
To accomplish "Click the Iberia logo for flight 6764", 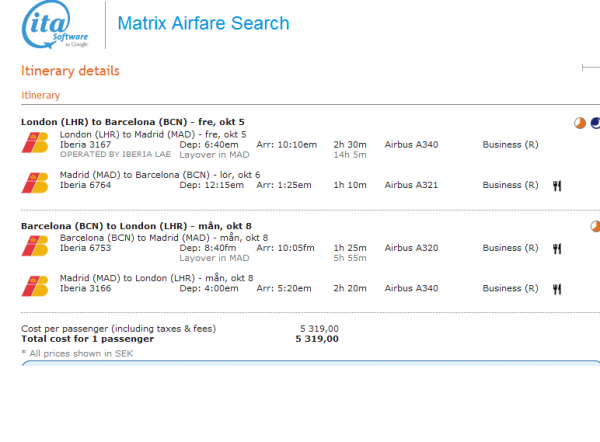I will (x=34, y=182).
